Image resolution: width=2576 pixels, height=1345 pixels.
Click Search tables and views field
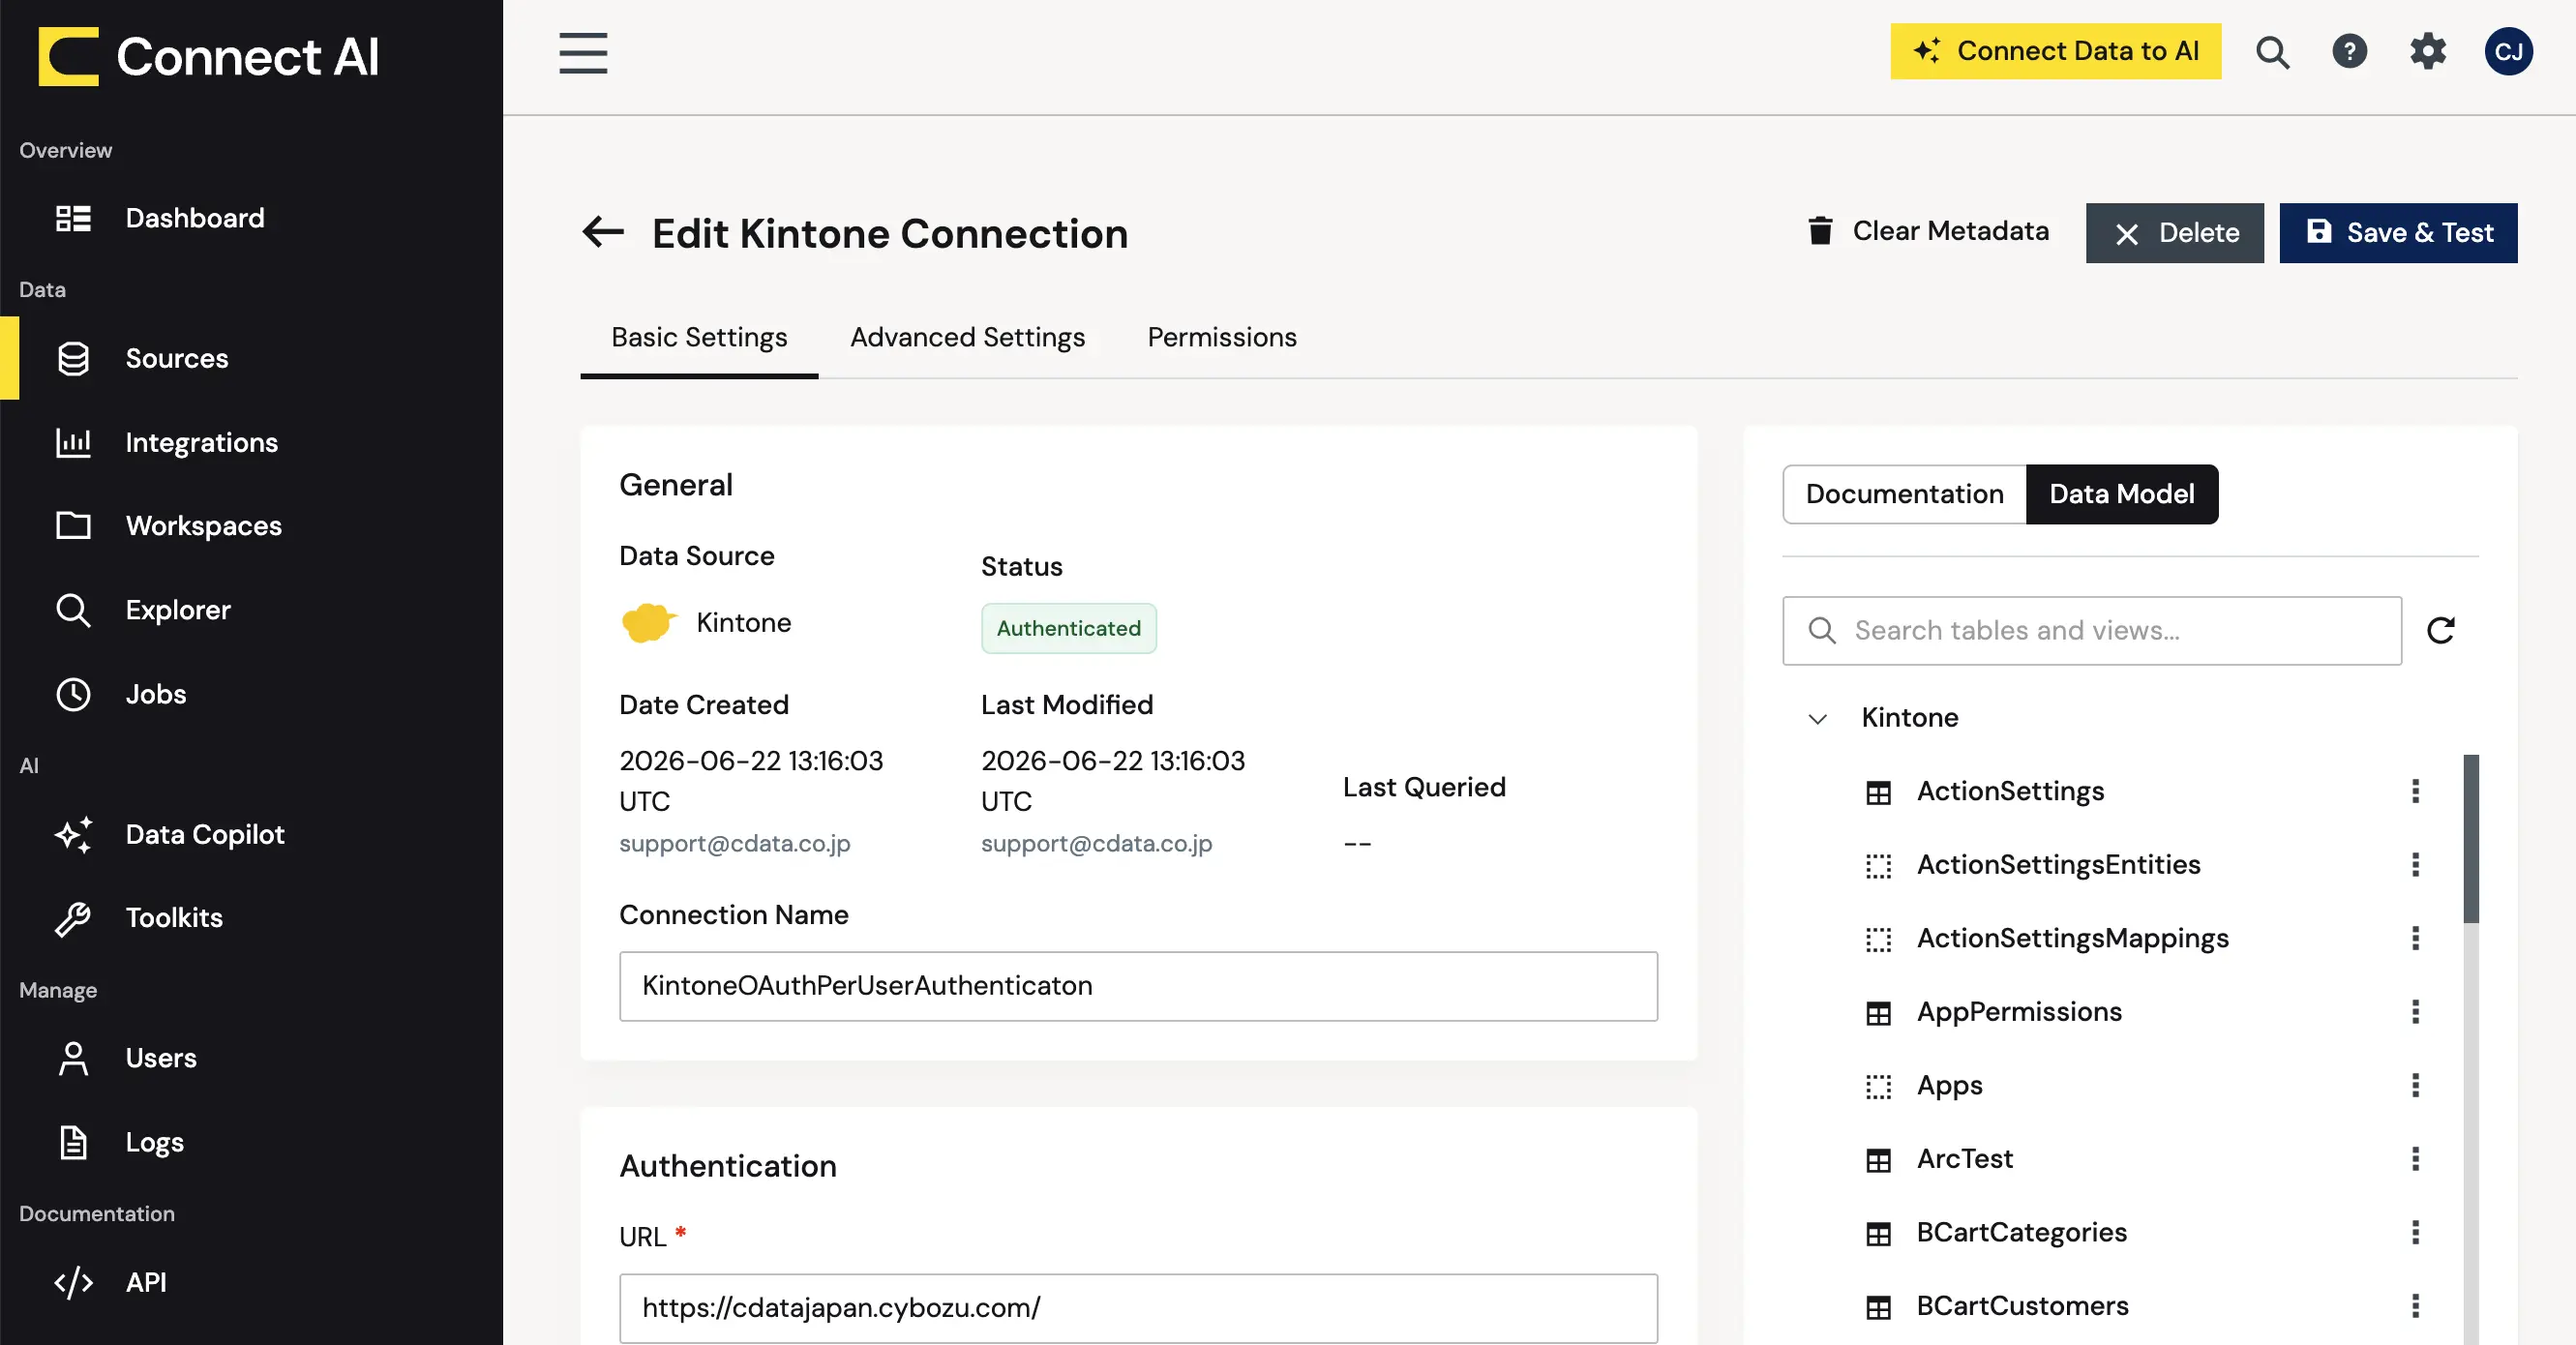coord(2092,631)
